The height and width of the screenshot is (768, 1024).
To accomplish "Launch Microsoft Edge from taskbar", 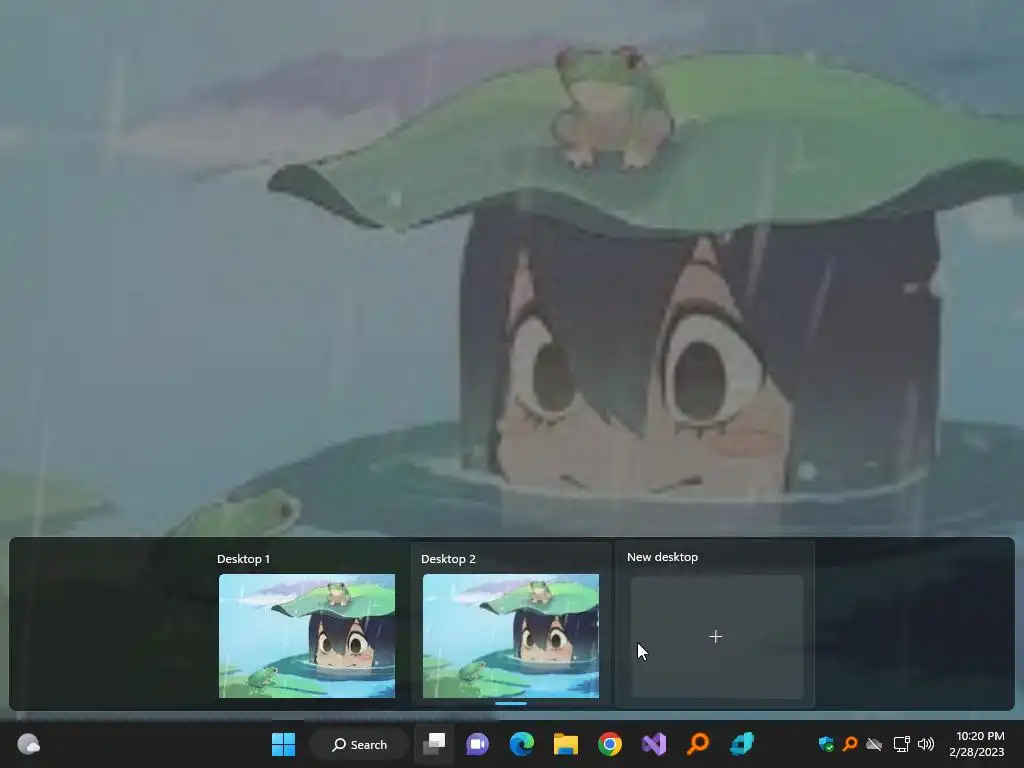I will point(521,744).
